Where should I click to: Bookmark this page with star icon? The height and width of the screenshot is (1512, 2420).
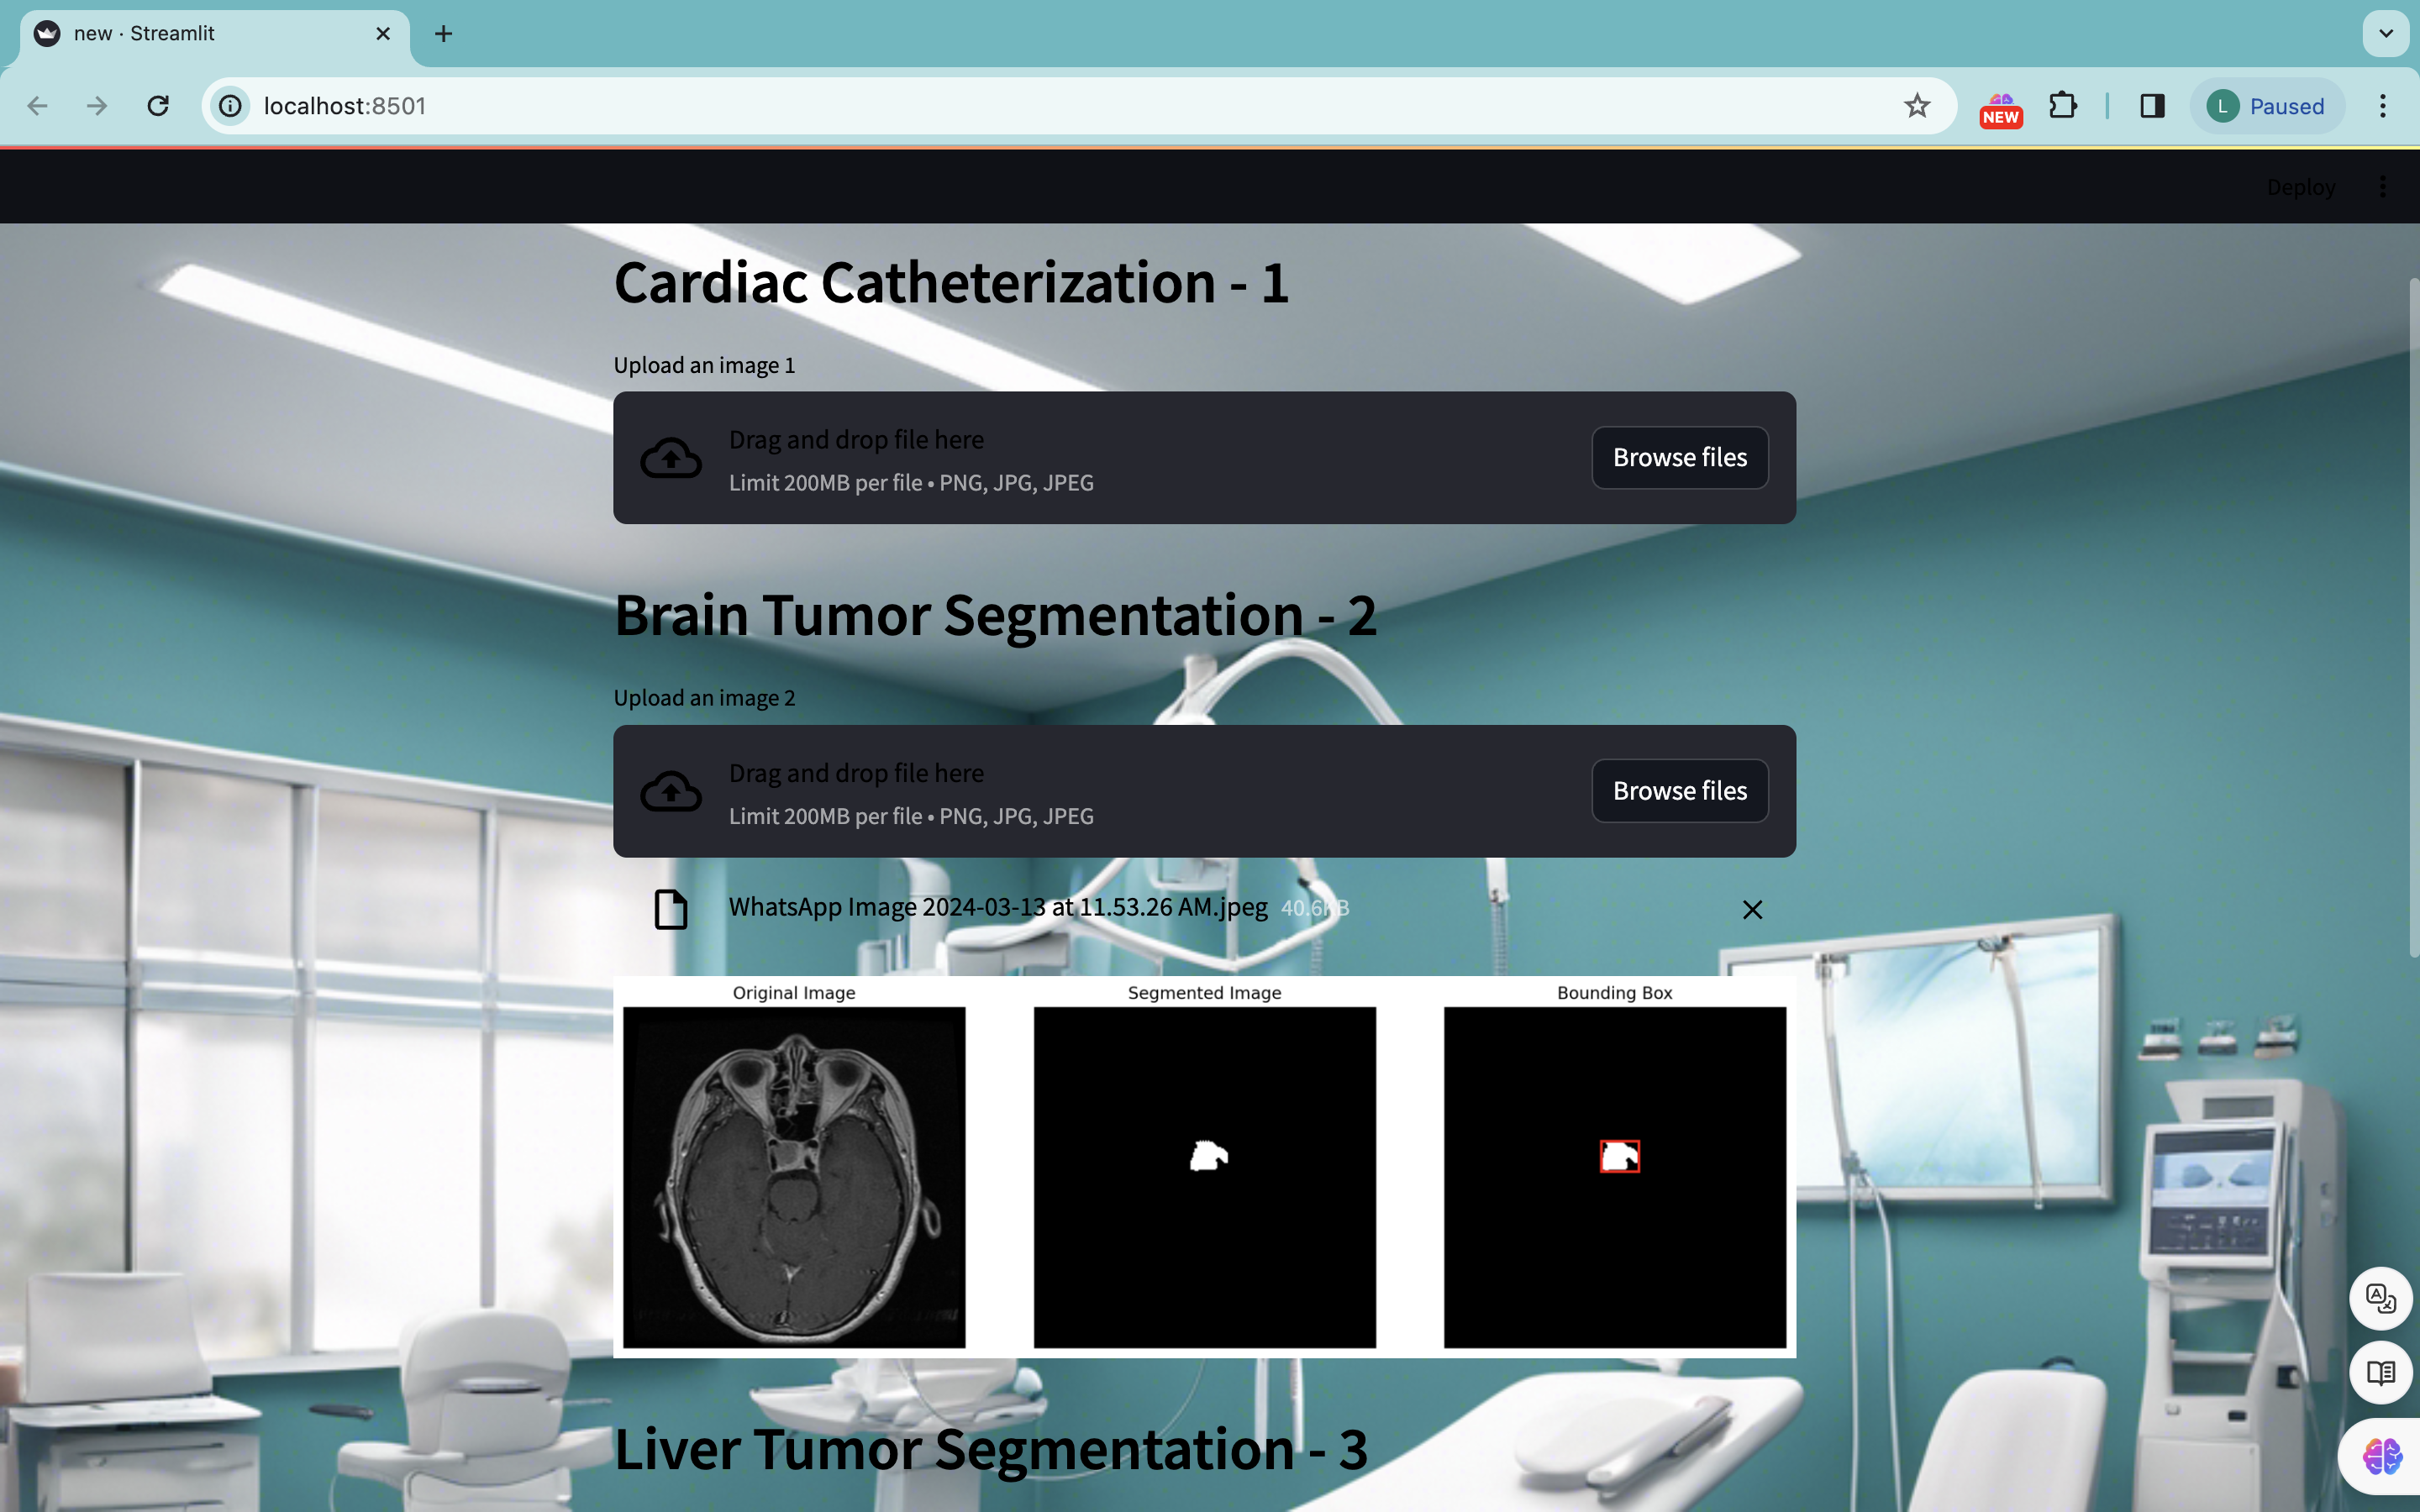(1916, 106)
